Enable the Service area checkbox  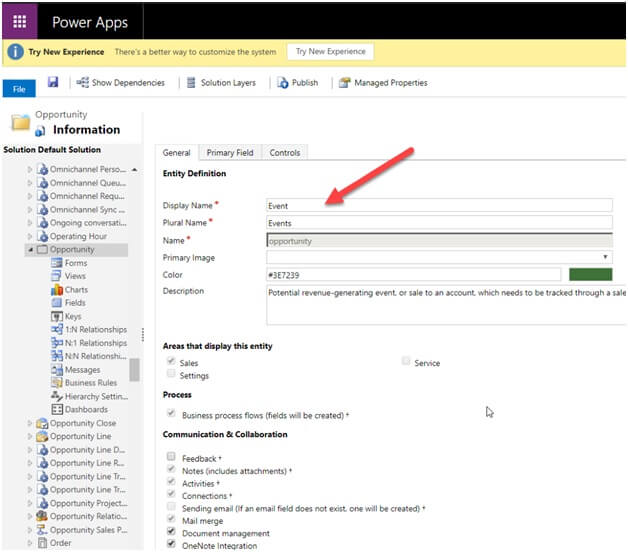point(406,361)
